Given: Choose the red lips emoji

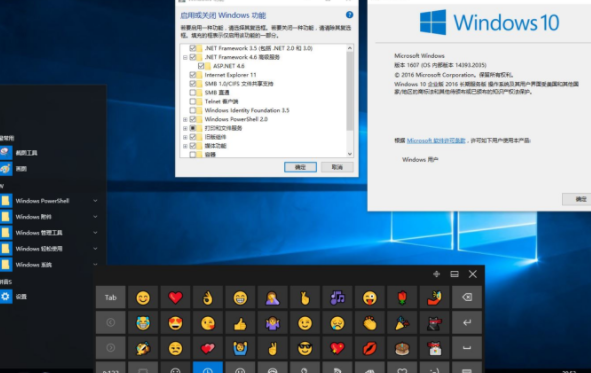Looking at the screenshot, I should (x=370, y=348).
